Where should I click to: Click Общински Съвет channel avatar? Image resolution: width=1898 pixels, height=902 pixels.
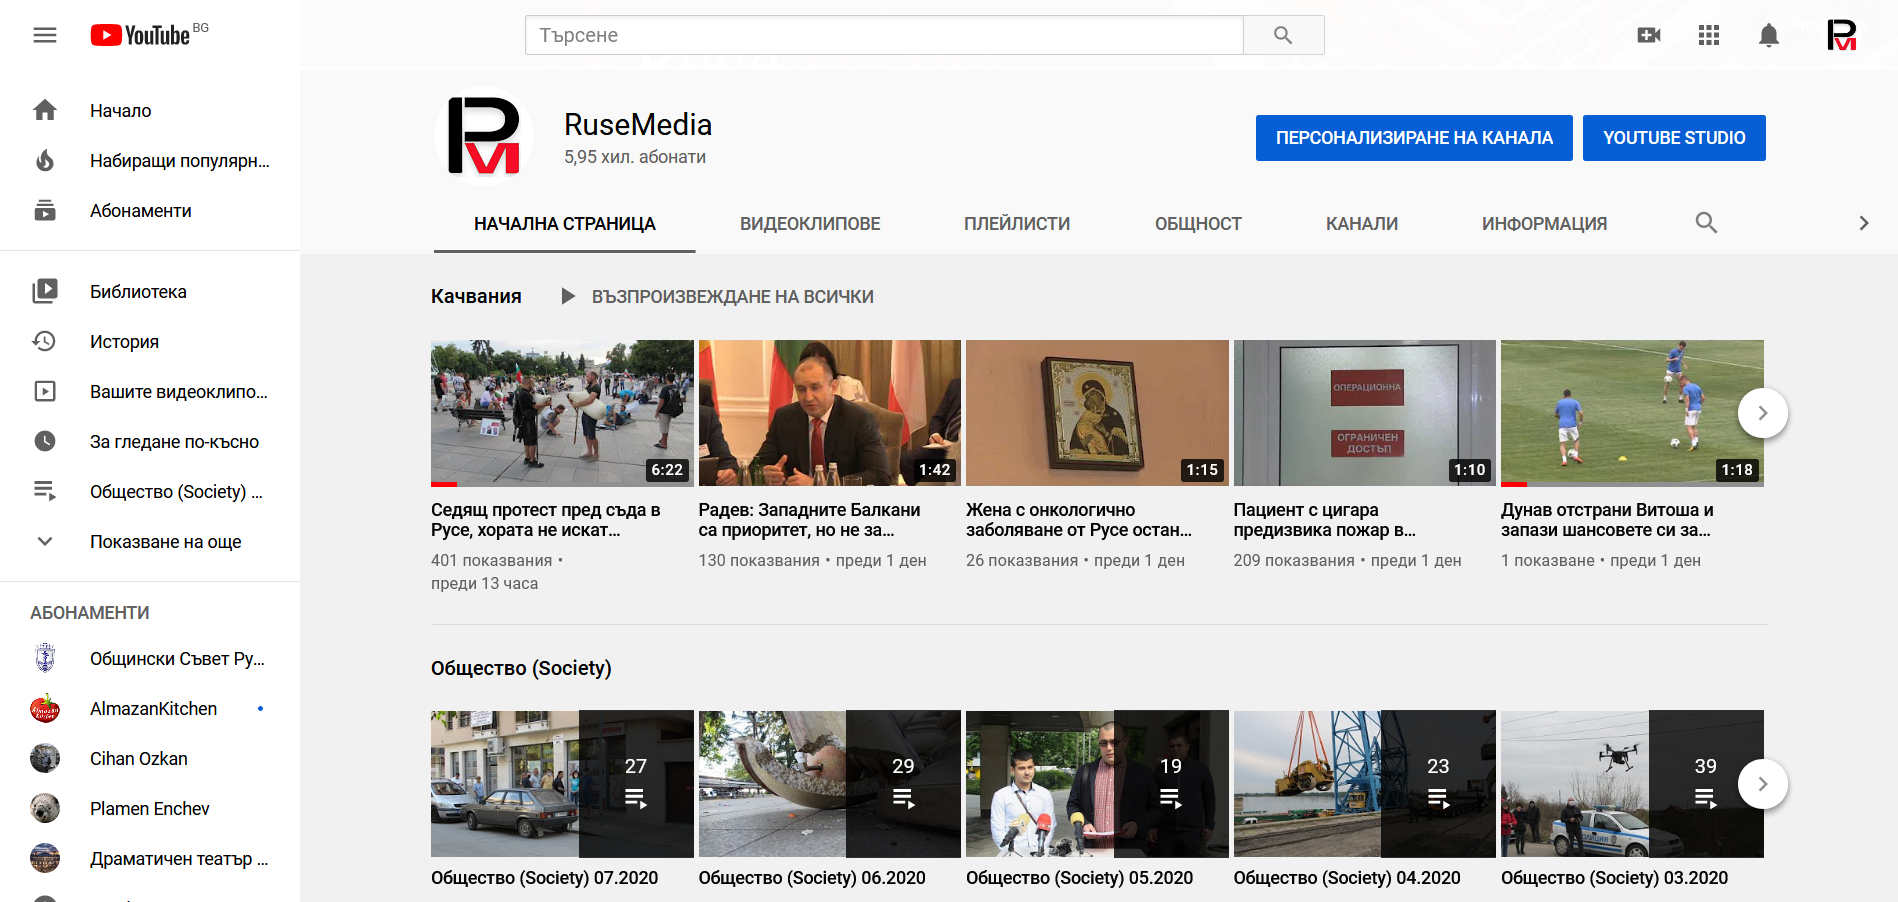point(45,658)
